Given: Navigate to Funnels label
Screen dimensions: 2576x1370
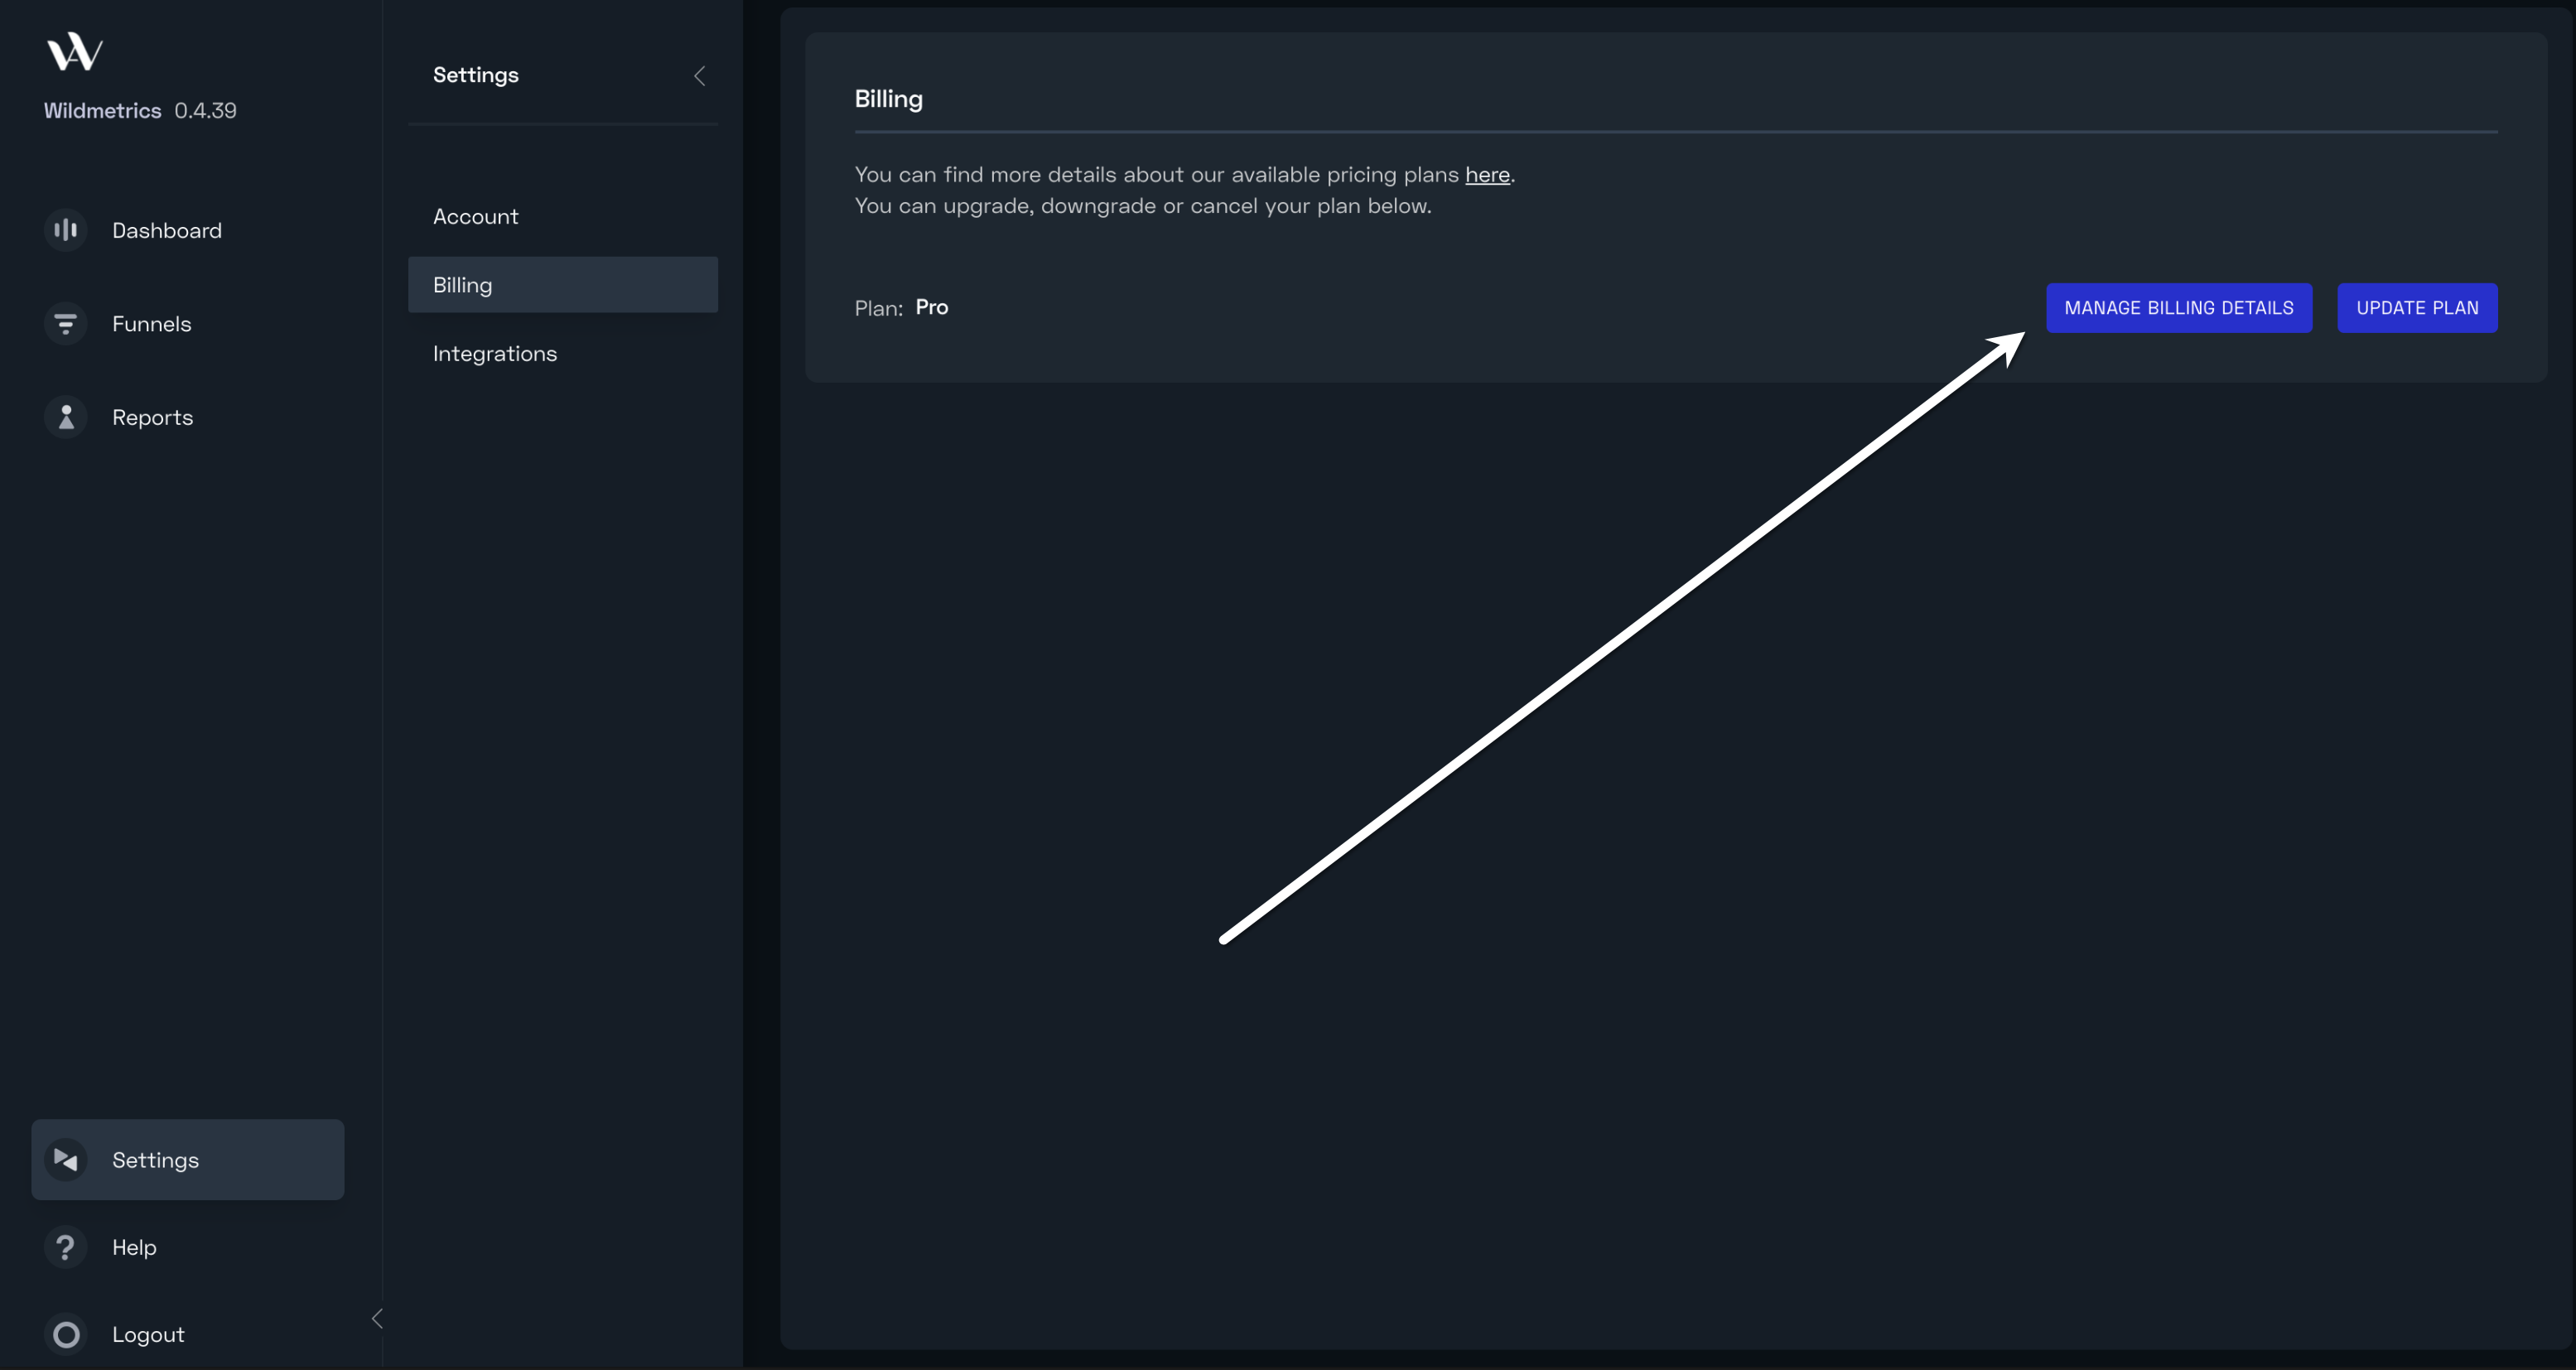Looking at the screenshot, I should [152, 324].
